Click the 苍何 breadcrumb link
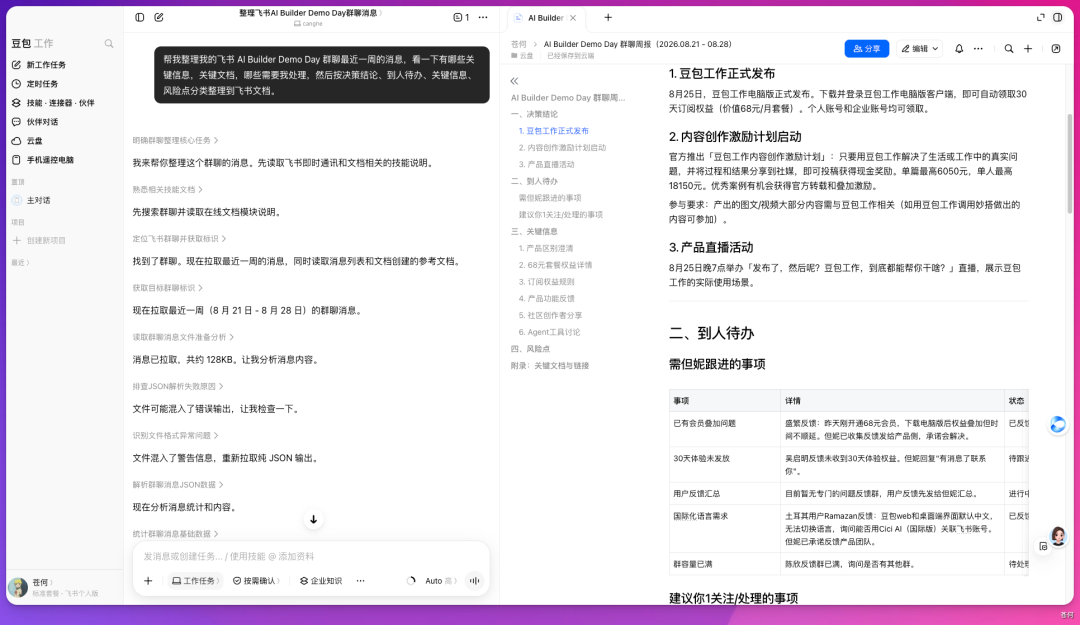 pos(519,44)
